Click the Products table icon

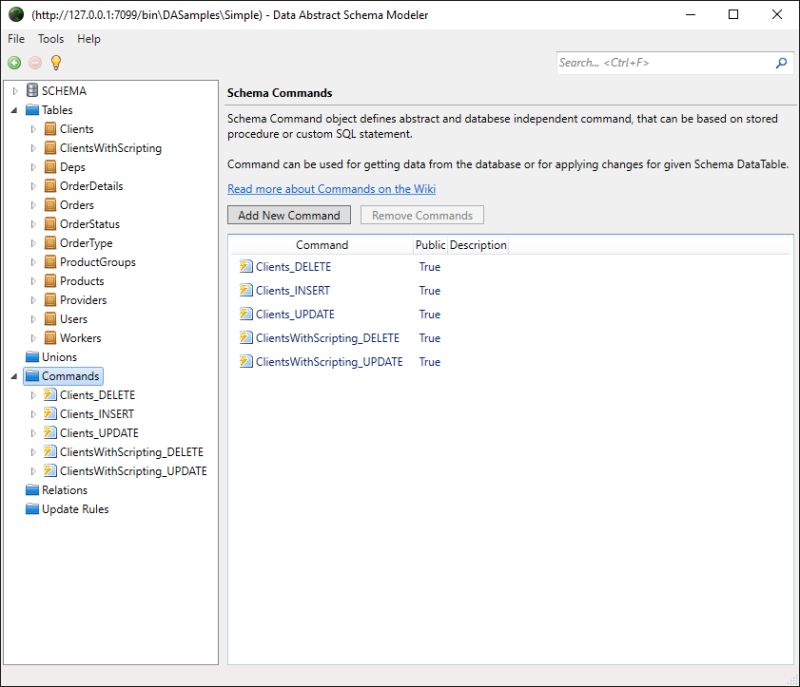click(50, 281)
